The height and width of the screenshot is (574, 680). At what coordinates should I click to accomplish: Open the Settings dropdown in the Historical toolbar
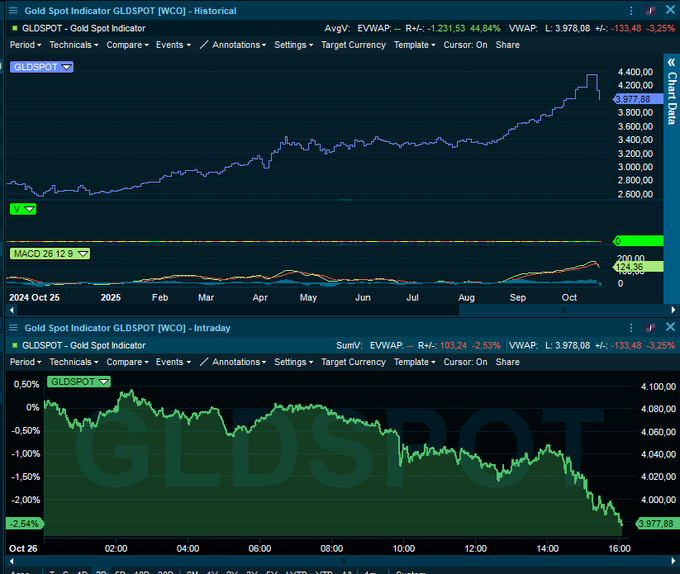[294, 45]
